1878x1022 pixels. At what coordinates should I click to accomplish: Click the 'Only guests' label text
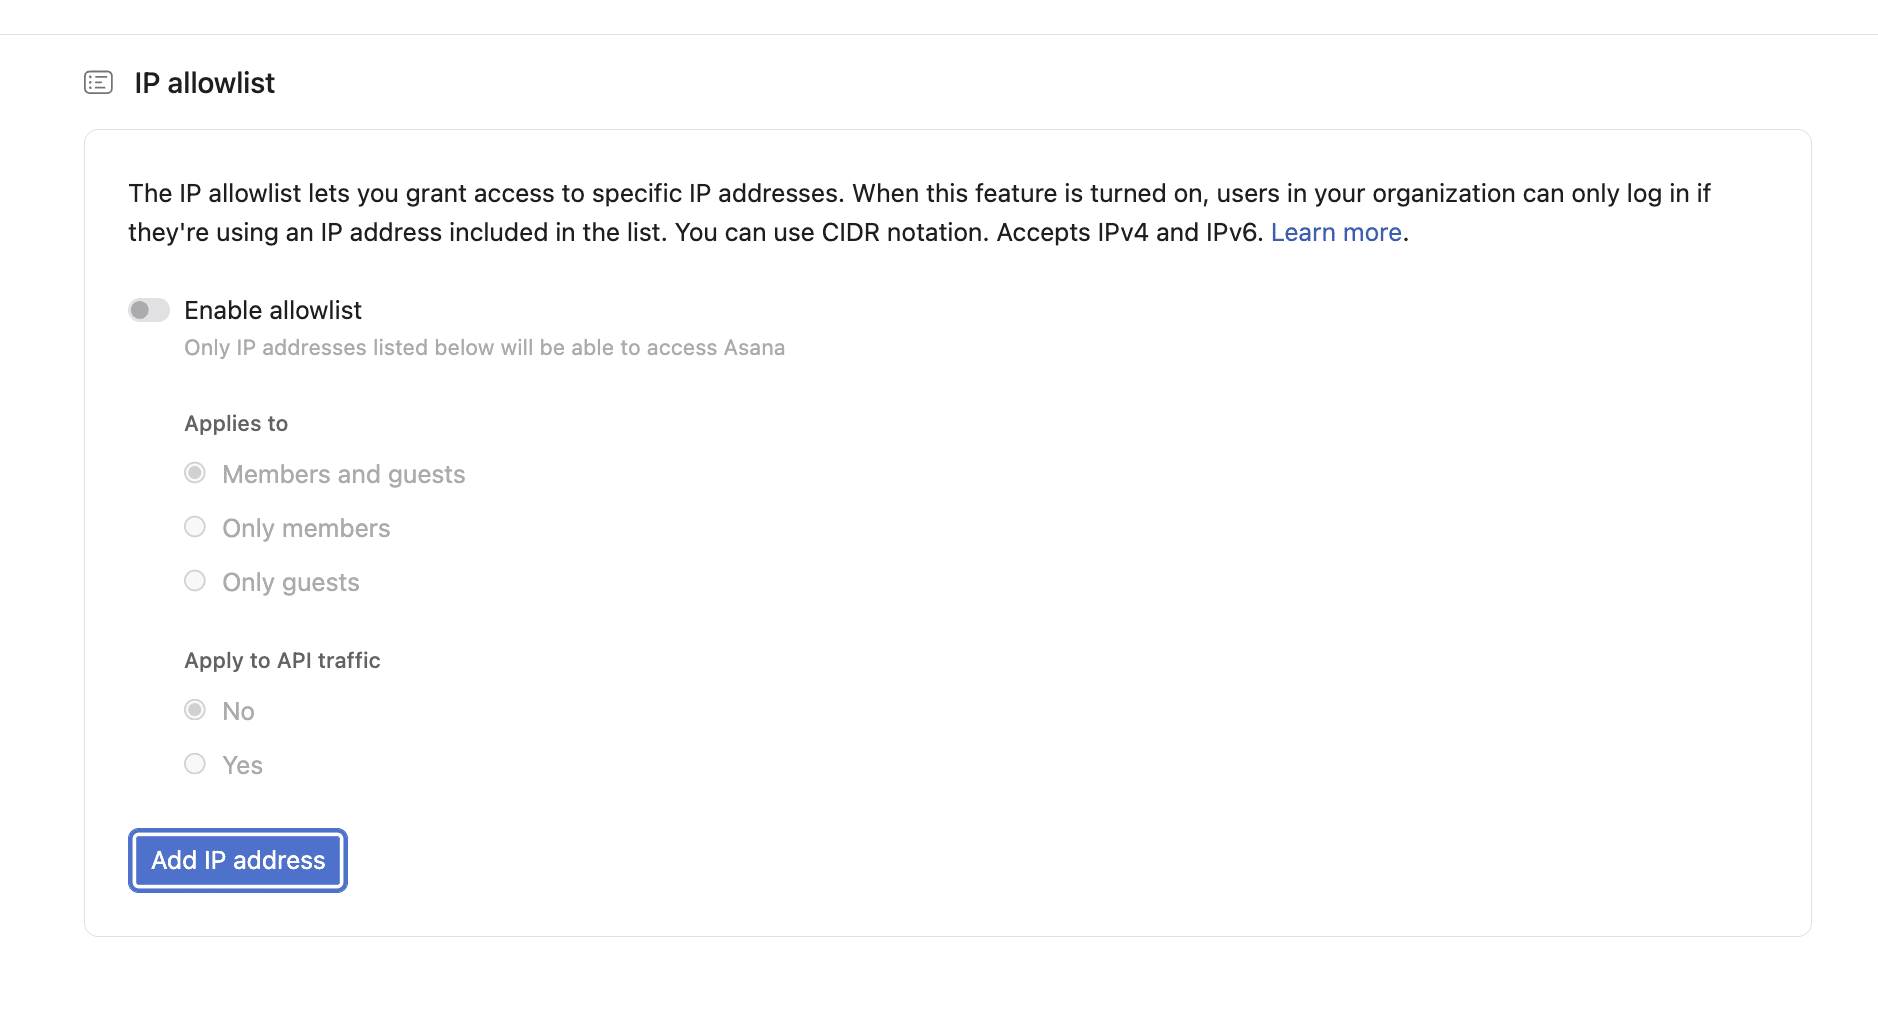tap(291, 582)
